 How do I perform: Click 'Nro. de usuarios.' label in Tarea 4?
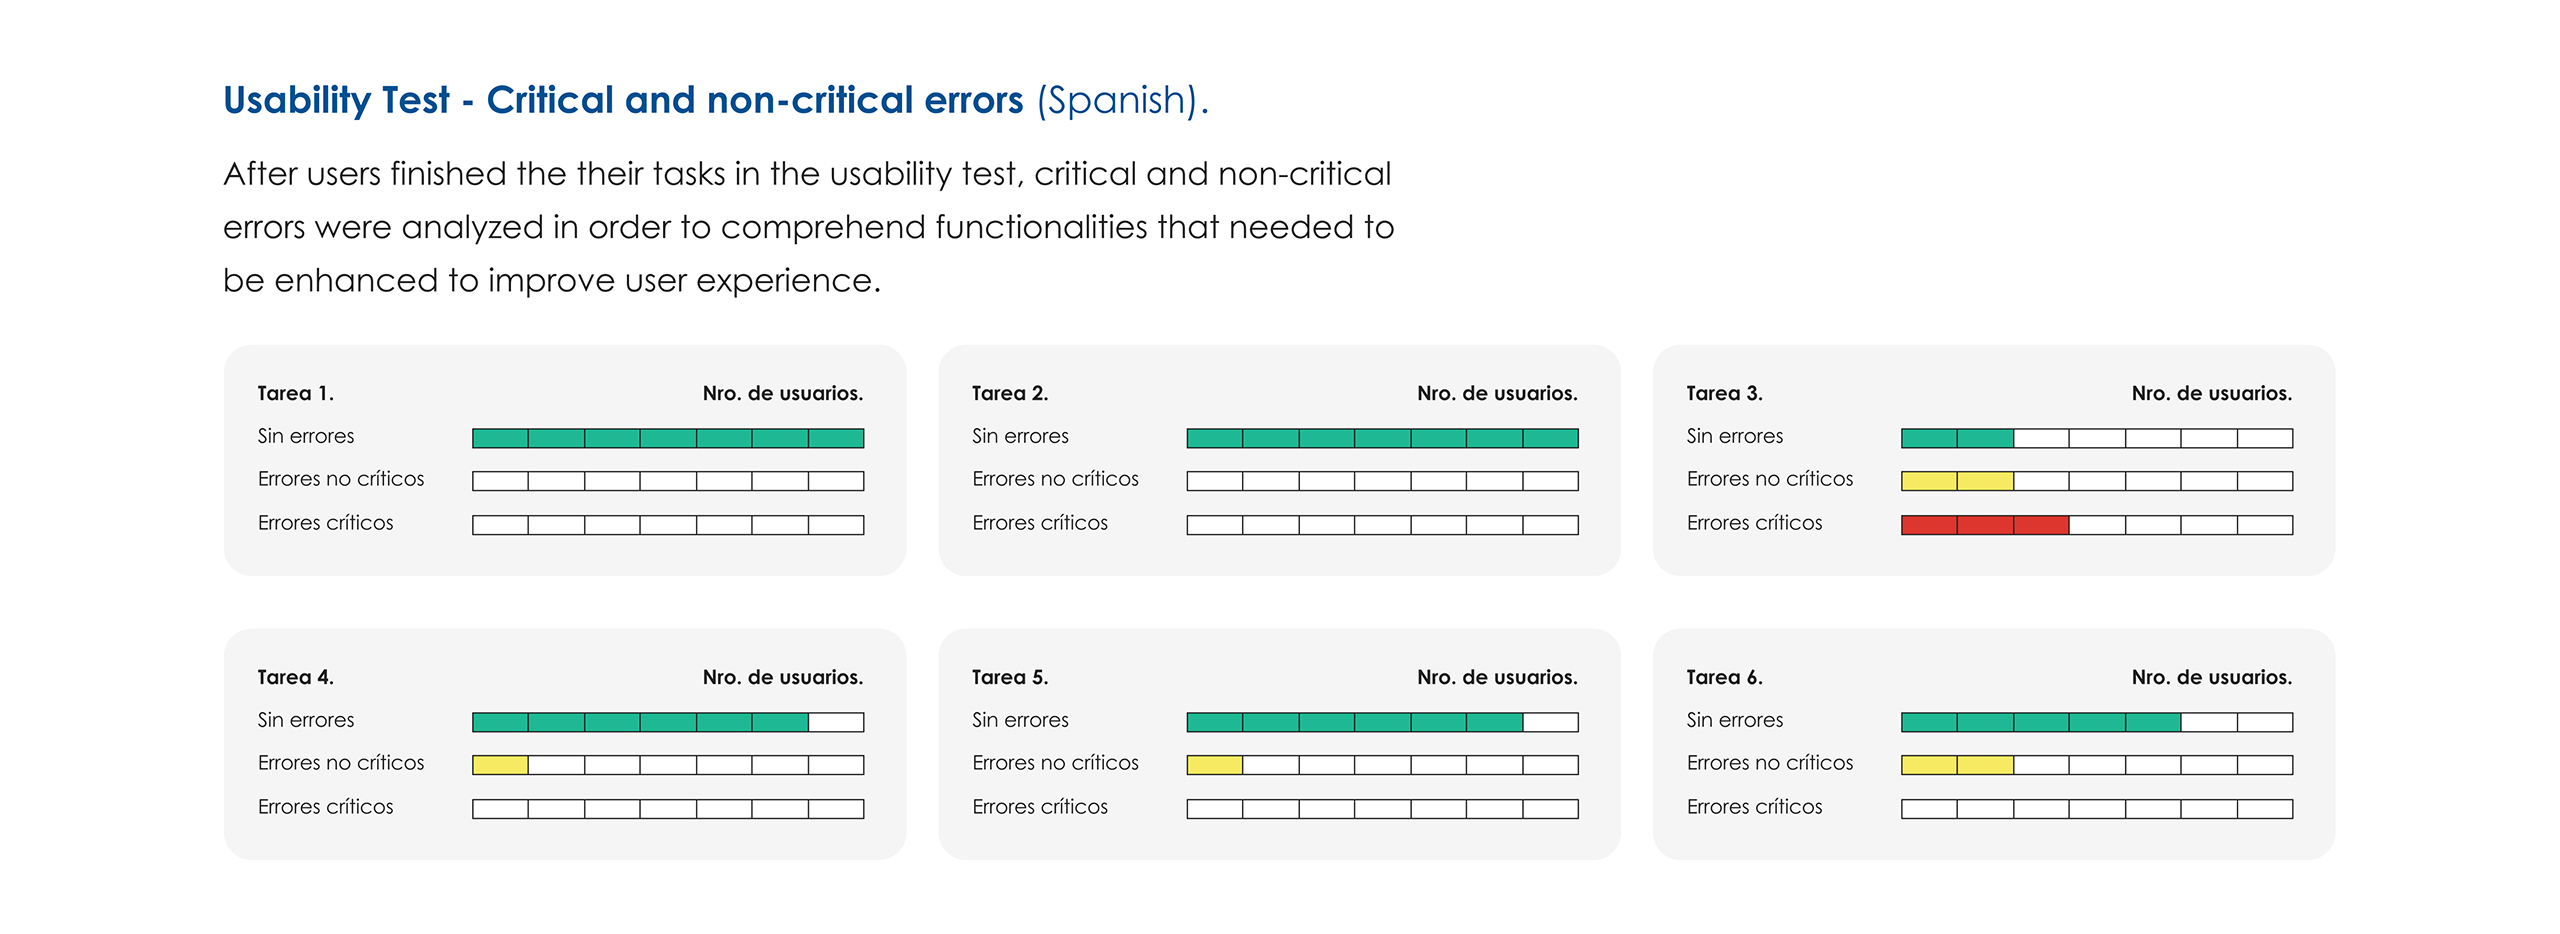(x=782, y=677)
